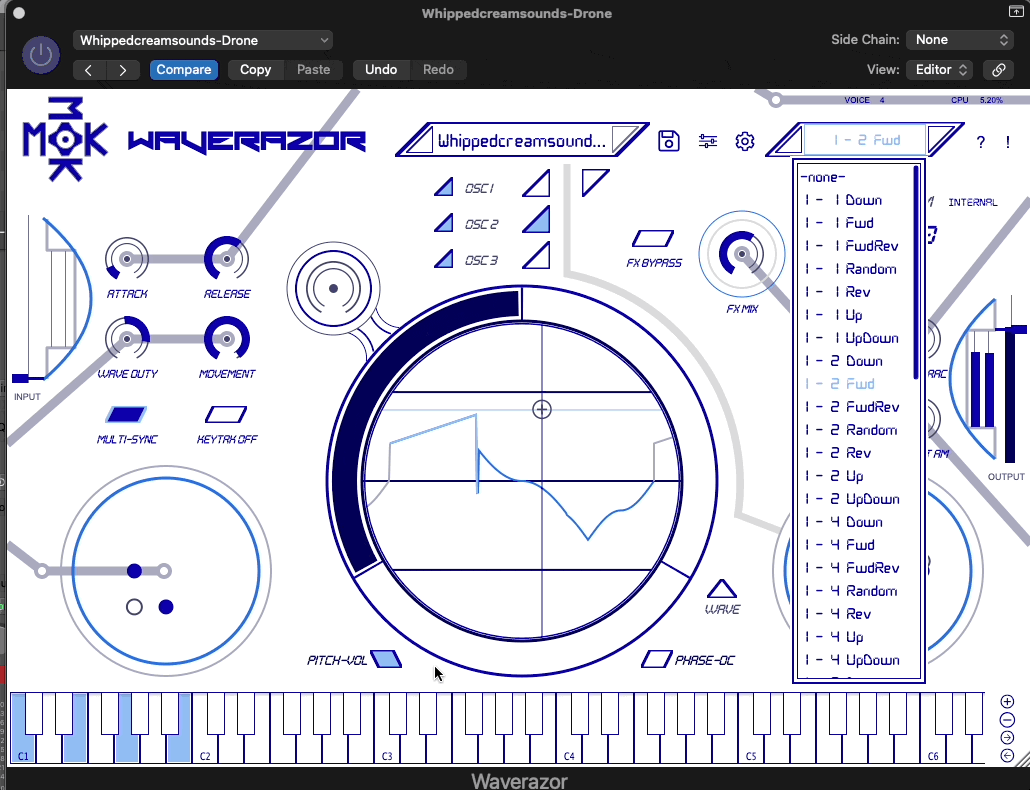1030x790 pixels.
Task: Click the WAVE DUTY knob
Action: click(x=127, y=339)
